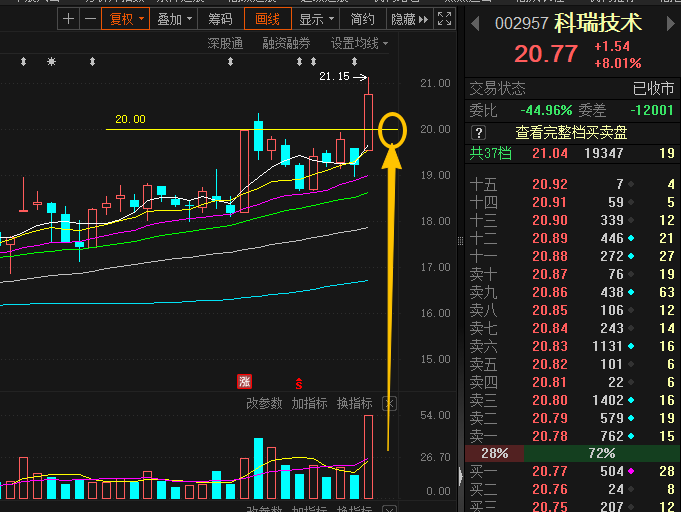681x512 pixels.
Task: Click the latest tall red candlestick
Action: 368,122
